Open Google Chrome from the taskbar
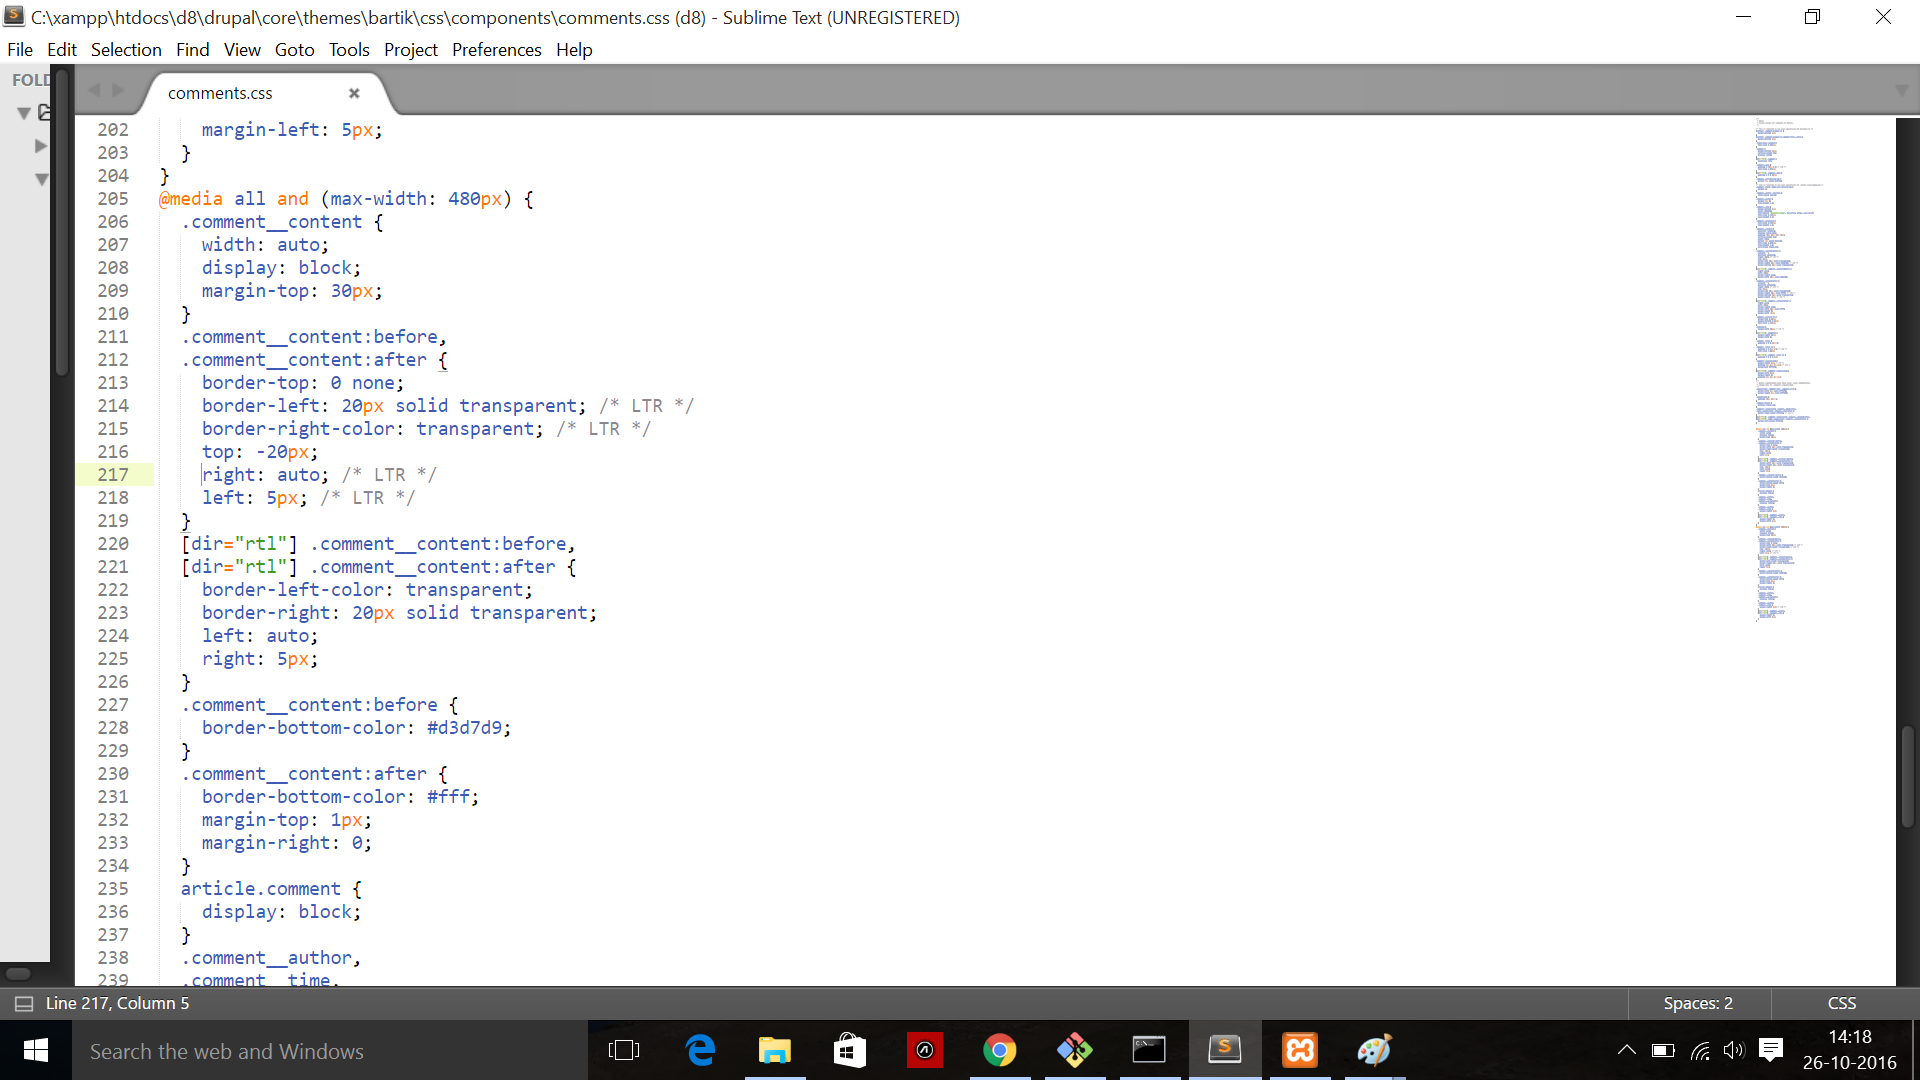The width and height of the screenshot is (1920, 1080). [999, 1050]
